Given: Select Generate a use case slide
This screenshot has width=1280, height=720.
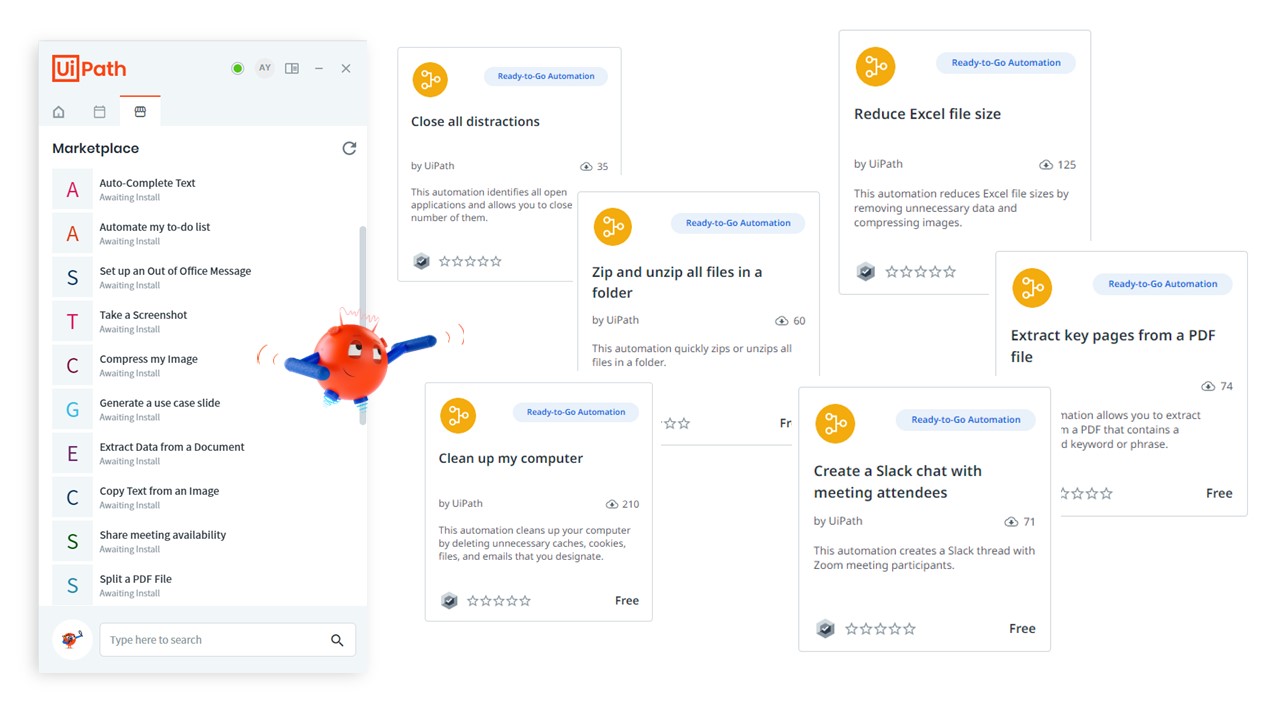Looking at the screenshot, I should [205, 410].
